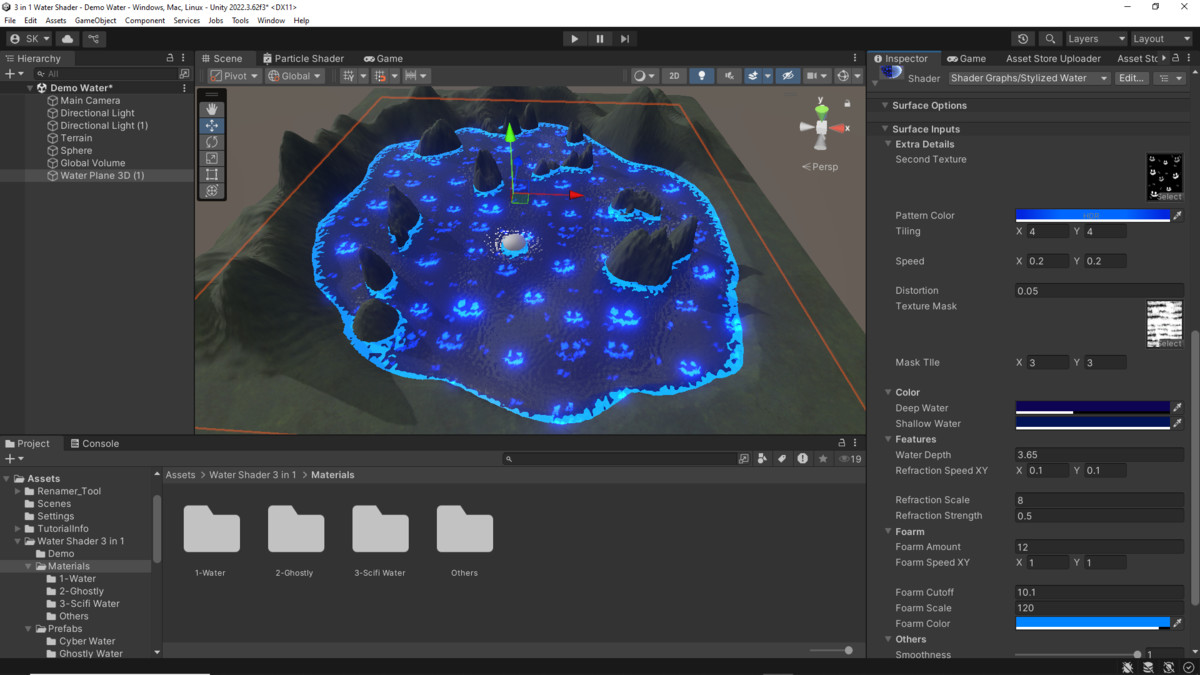The height and width of the screenshot is (675, 1200).
Task: Select the Scale tool
Action: coord(212,158)
